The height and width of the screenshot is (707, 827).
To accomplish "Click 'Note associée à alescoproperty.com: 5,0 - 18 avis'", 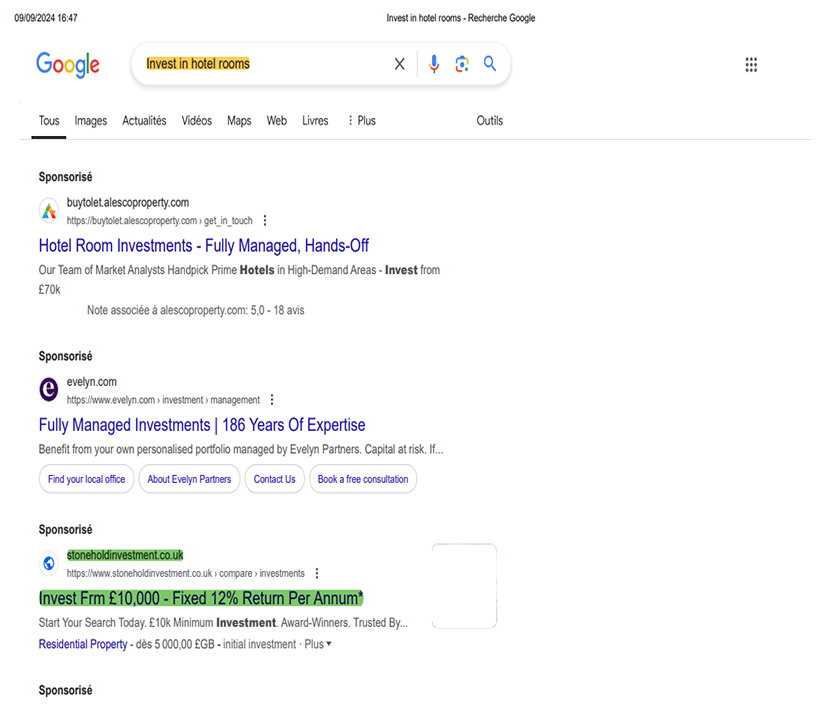I will [196, 310].
